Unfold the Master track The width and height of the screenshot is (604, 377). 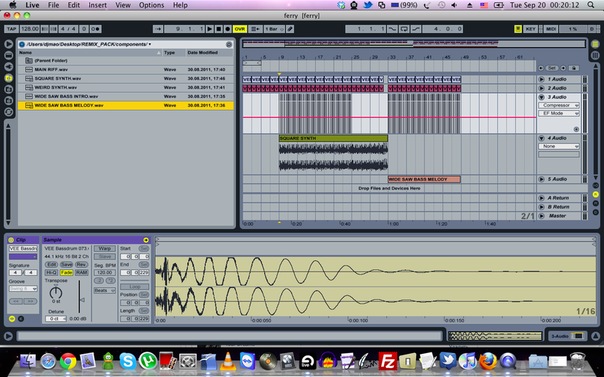coord(541,216)
